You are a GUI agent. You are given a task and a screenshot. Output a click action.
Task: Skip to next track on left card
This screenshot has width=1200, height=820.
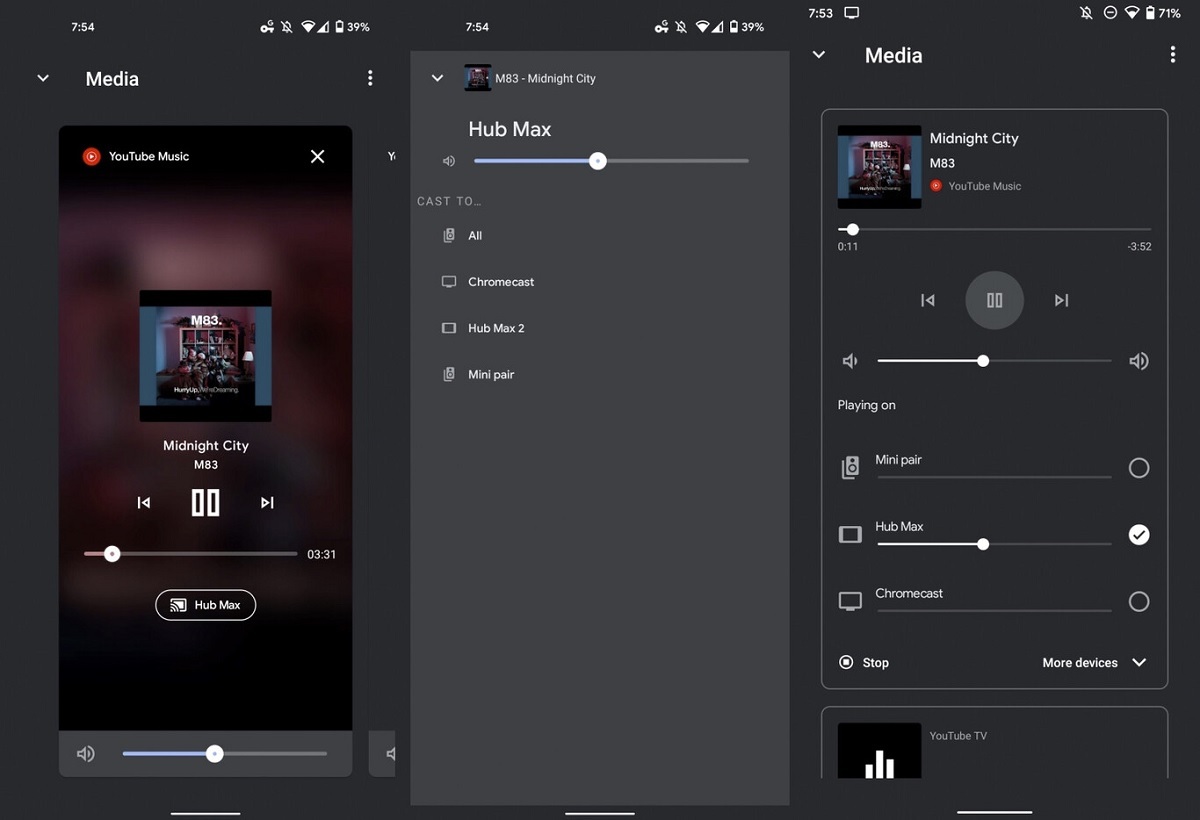tap(267, 503)
